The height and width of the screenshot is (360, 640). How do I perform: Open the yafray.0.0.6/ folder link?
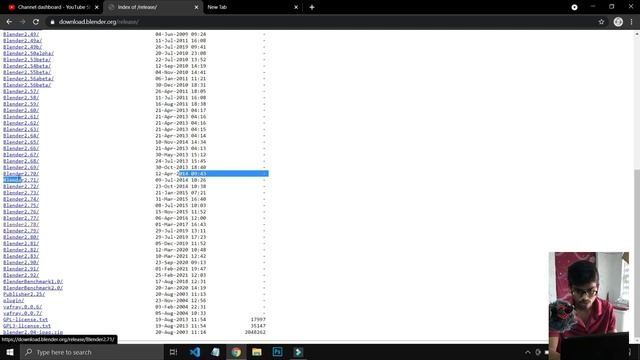22,307
